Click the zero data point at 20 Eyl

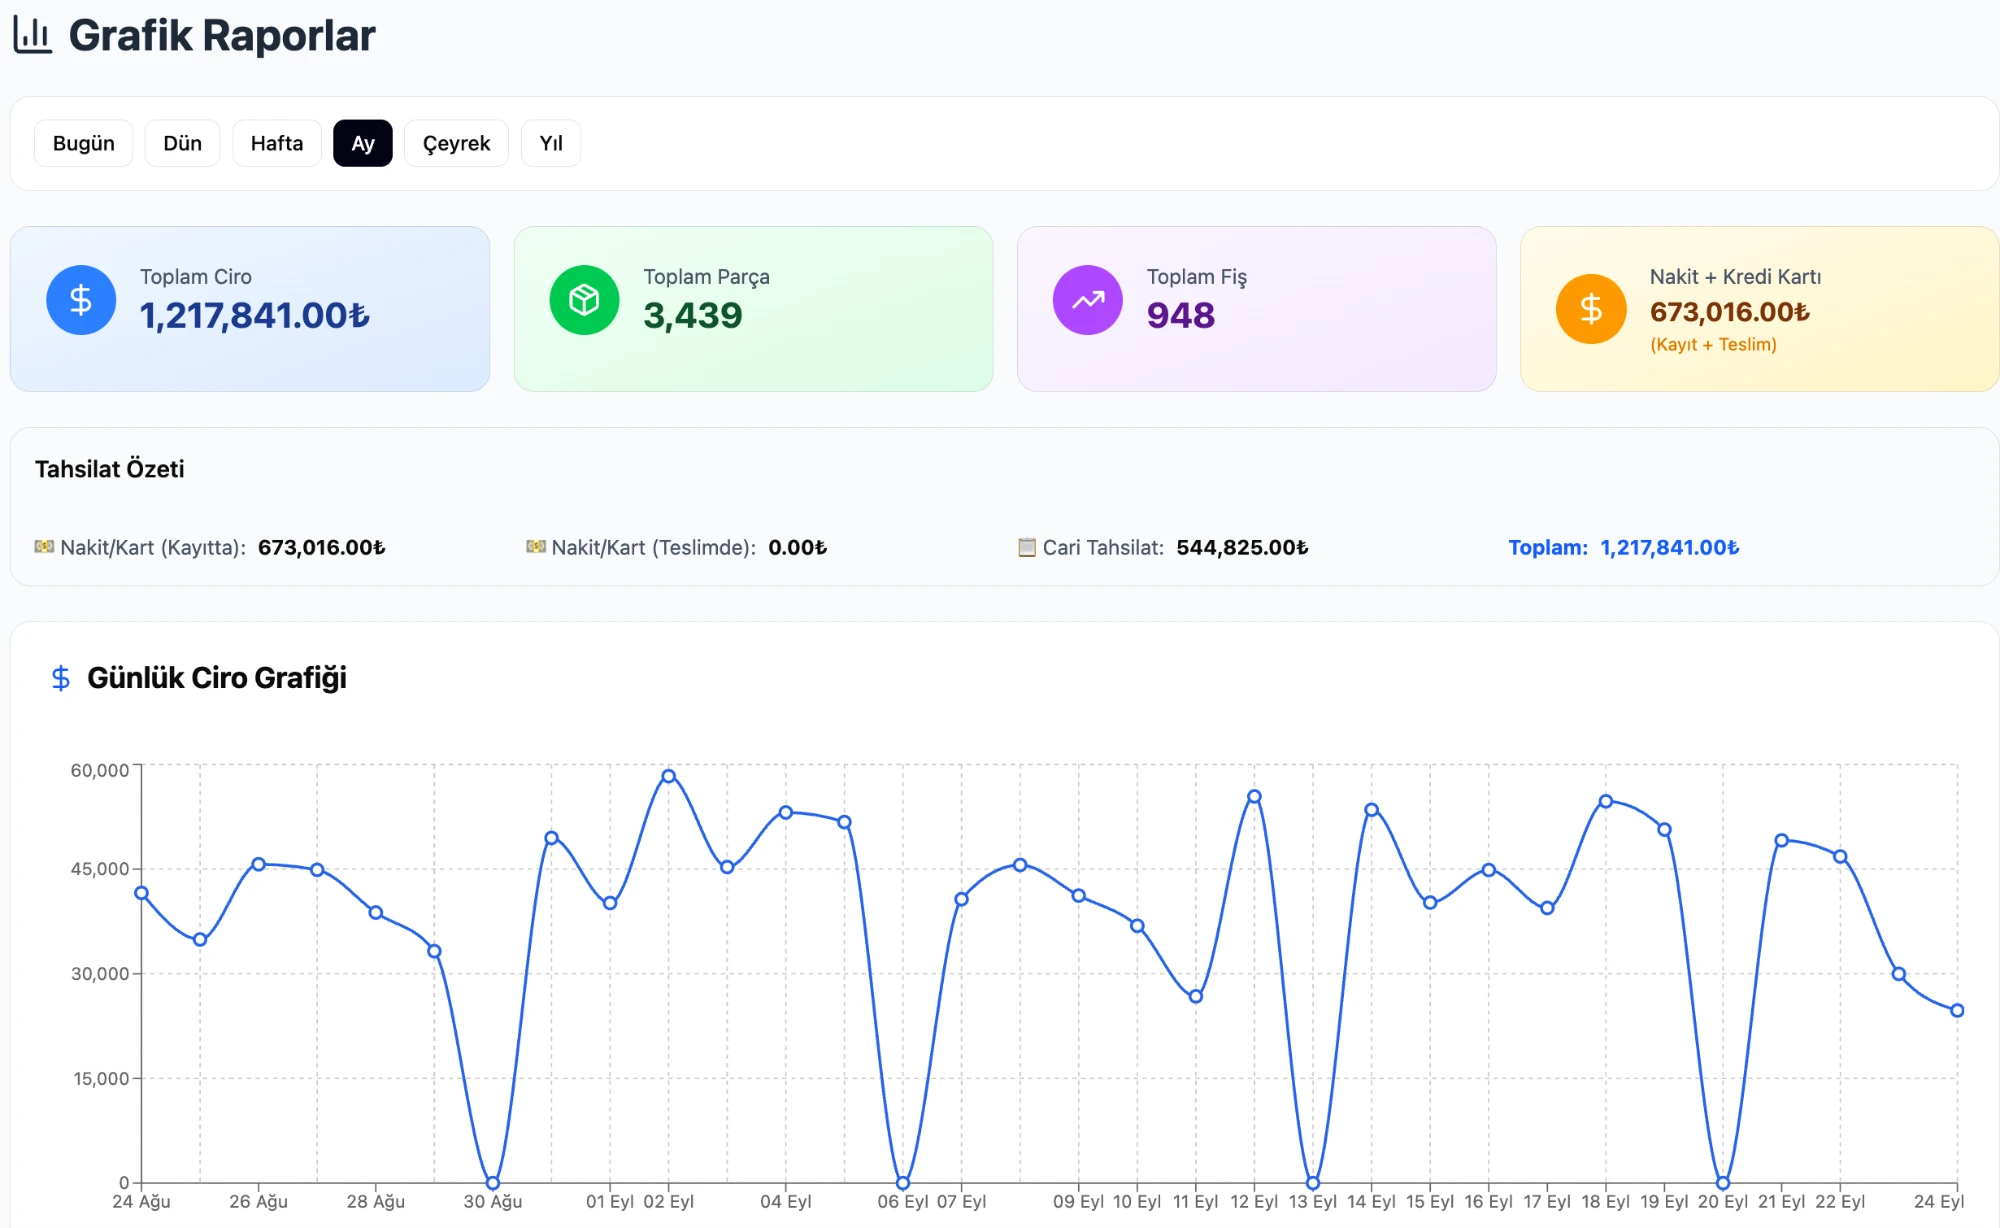click(x=1723, y=1183)
